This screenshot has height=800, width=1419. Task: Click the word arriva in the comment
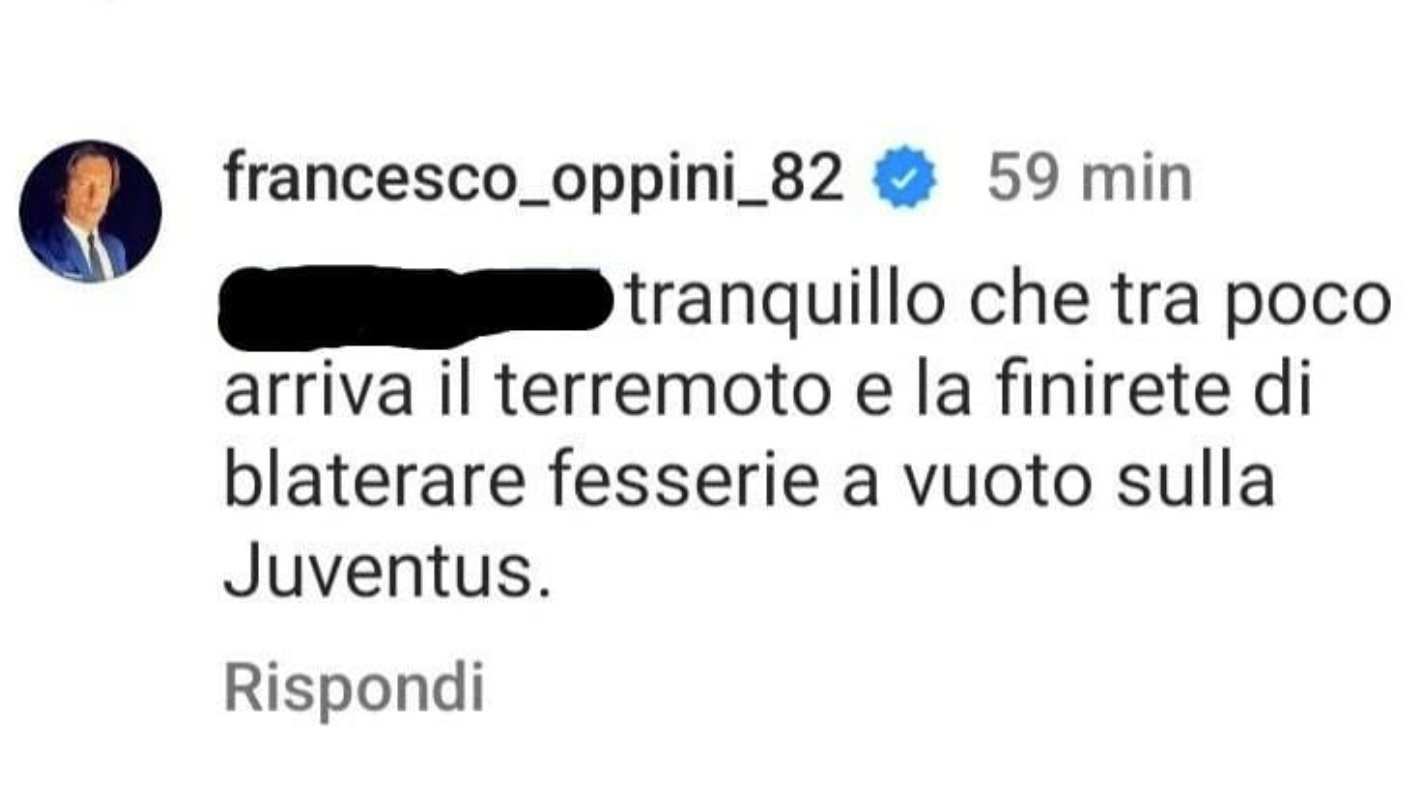(318, 393)
